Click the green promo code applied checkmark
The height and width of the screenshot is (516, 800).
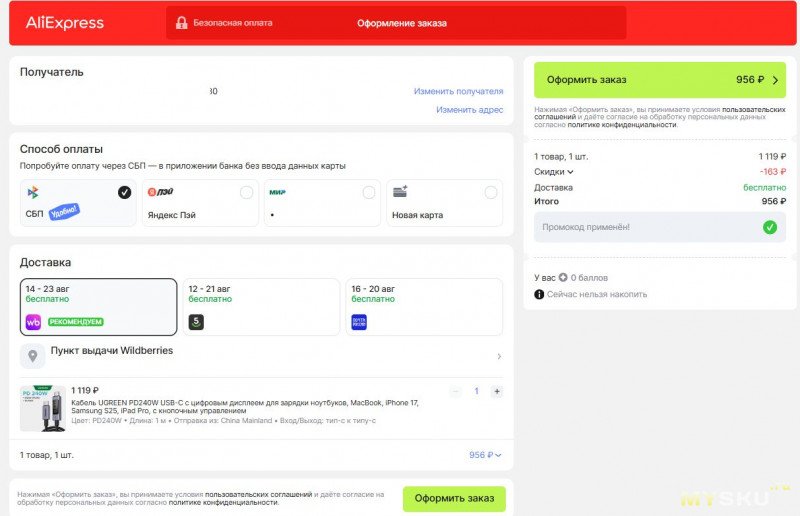[x=770, y=227]
